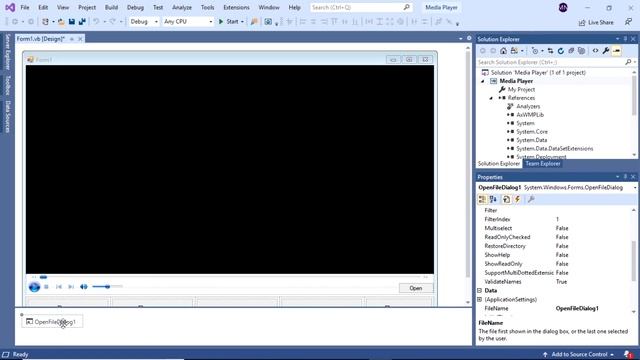Click the Open button on the form
Image resolution: width=640 pixels, height=360 pixels.
[416, 288]
